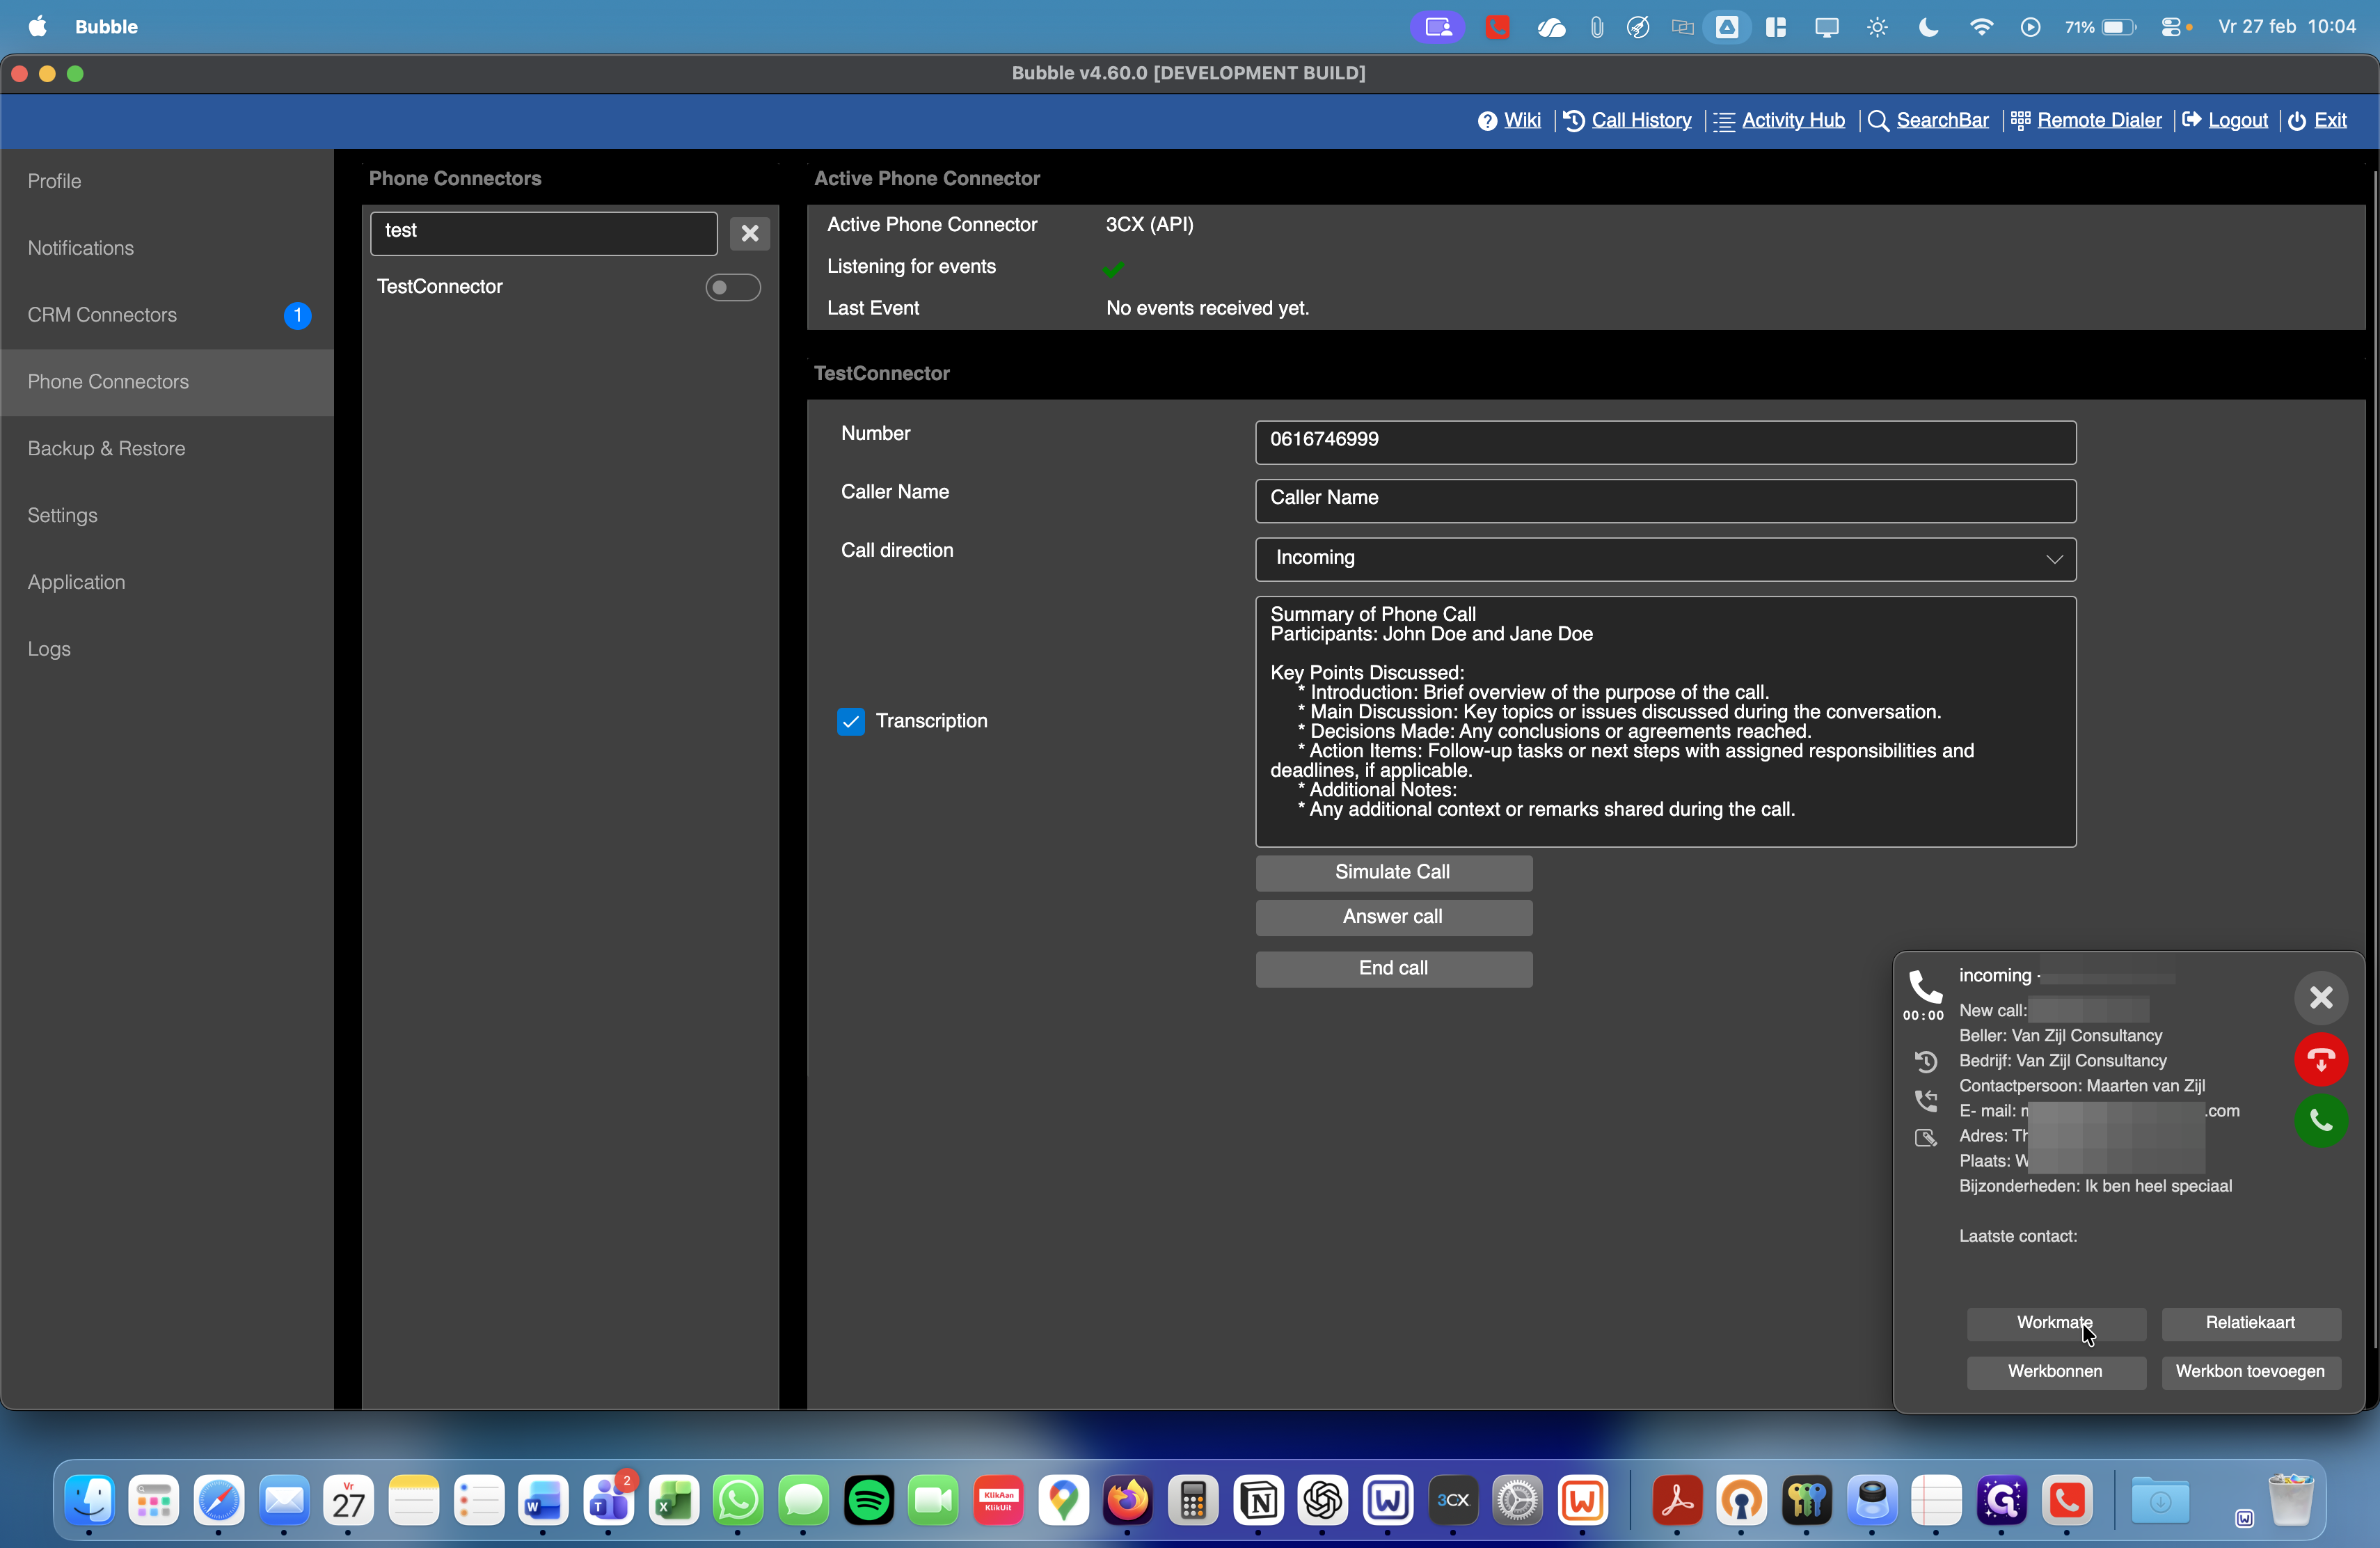Open the CRM Connectors section

click(x=102, y=315)
